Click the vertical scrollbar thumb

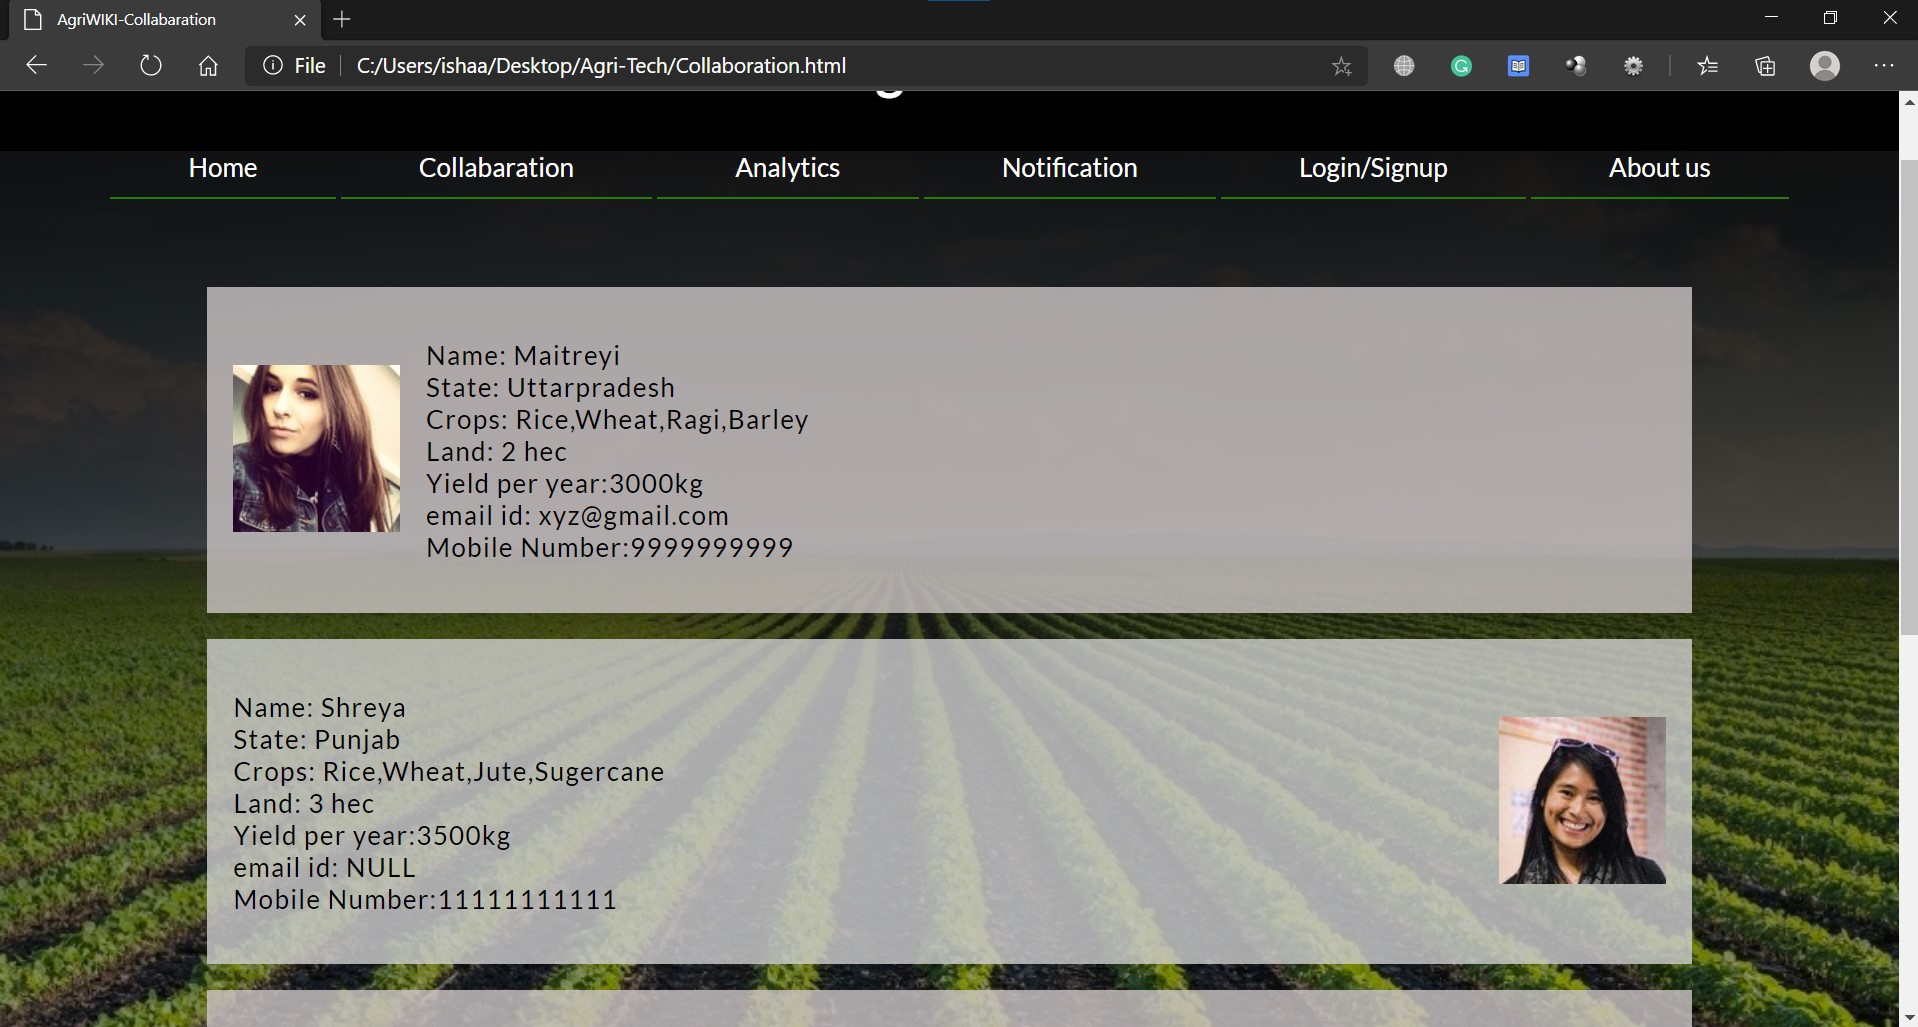(1908, 397)
